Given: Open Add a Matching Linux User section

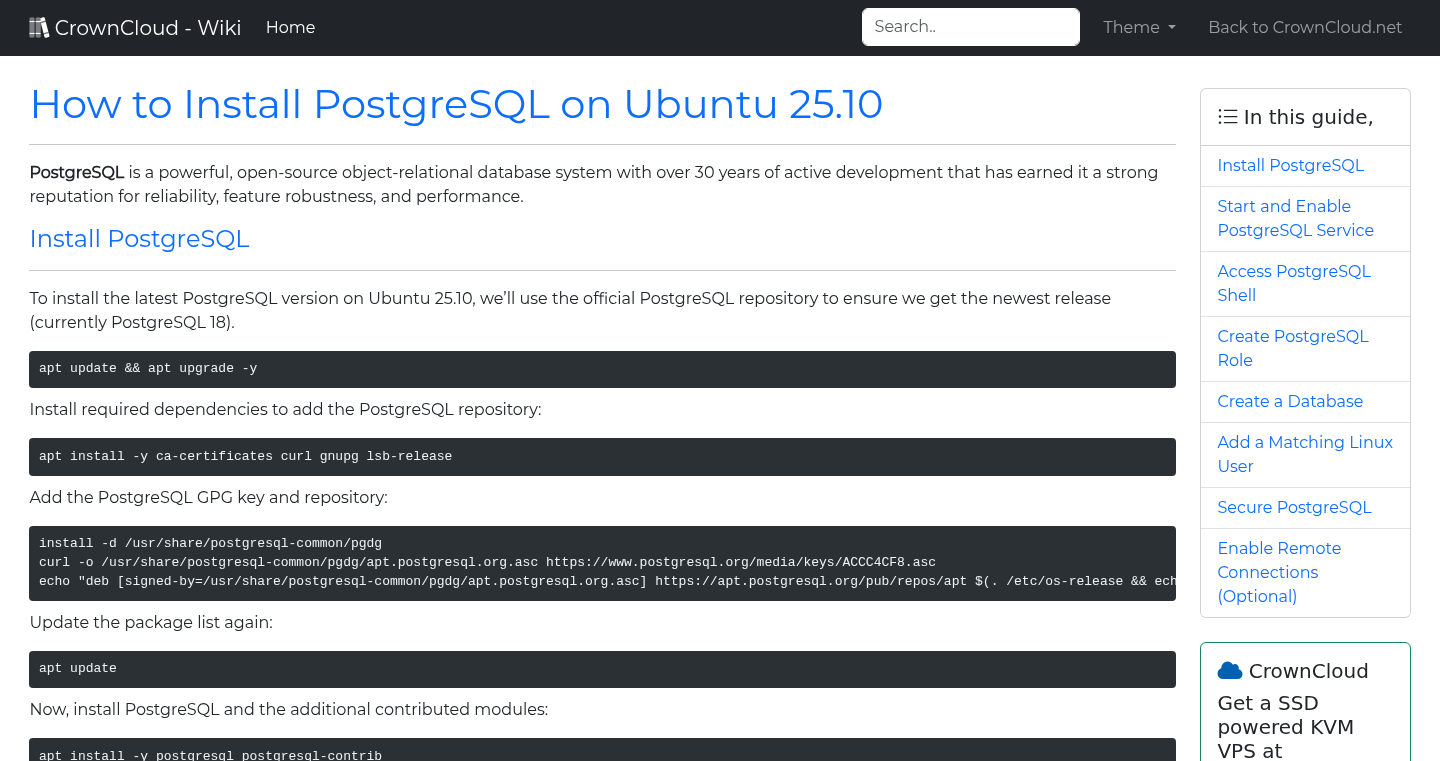Looking at the screenshot, I should coord(1305,454).
